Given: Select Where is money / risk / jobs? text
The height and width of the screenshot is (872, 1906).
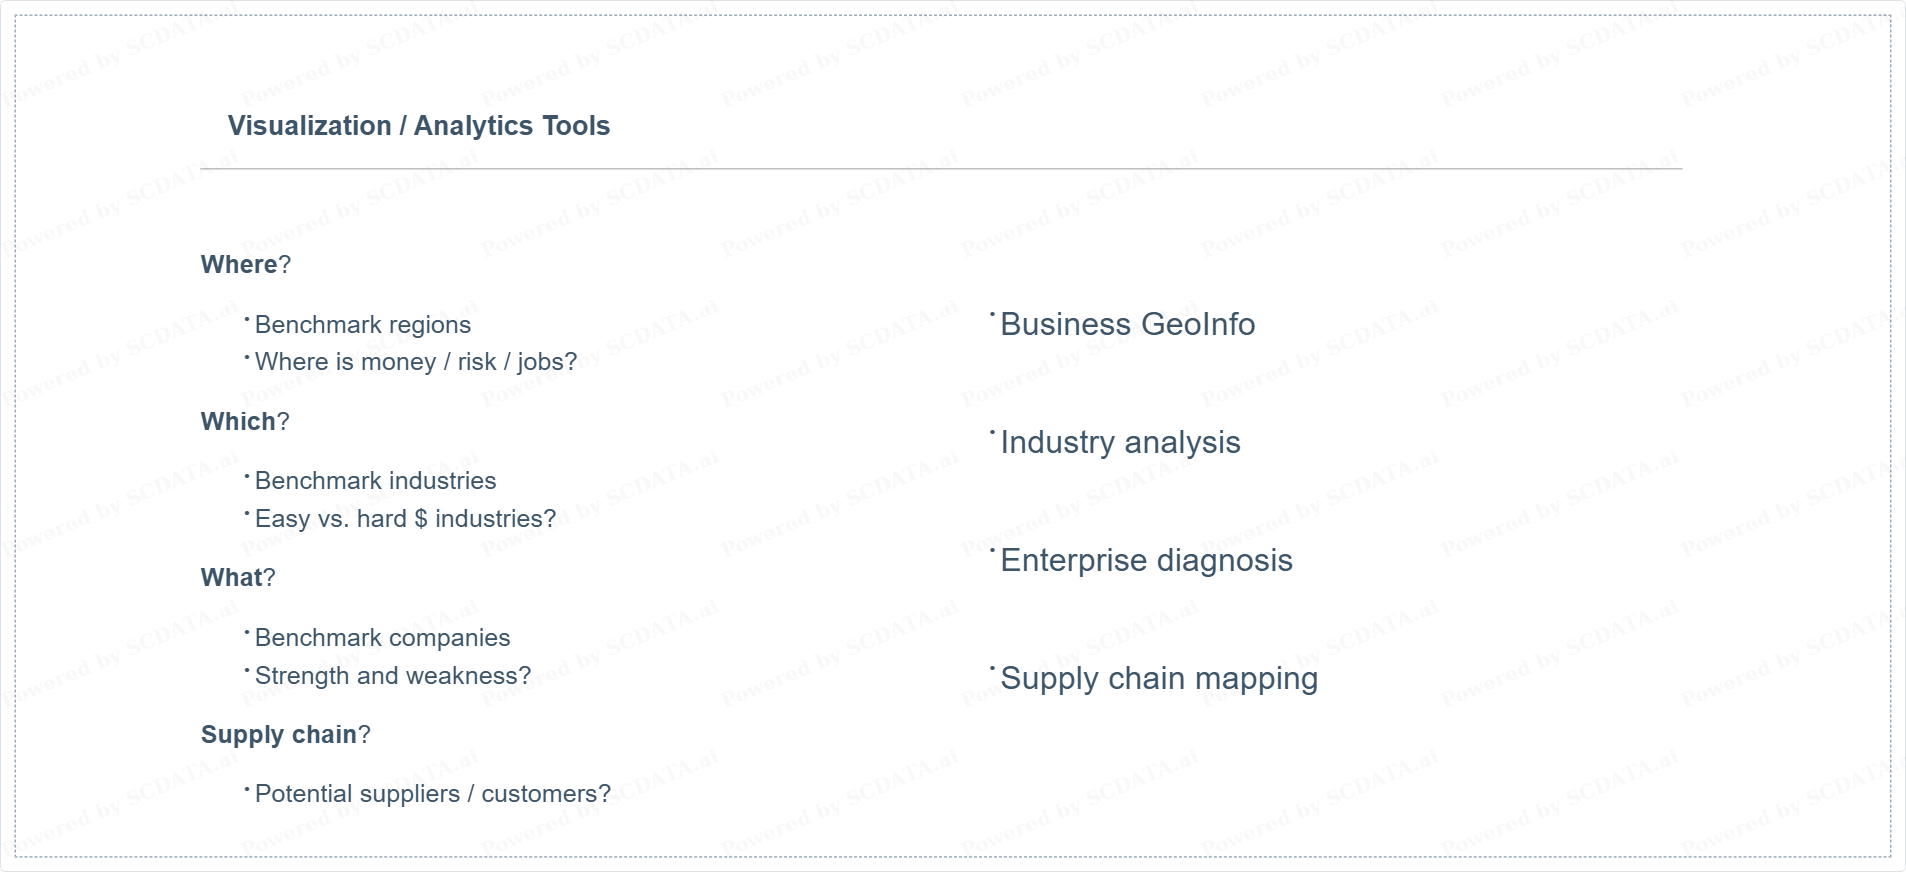Looking at the screenshot, I should tap(415, 362).
